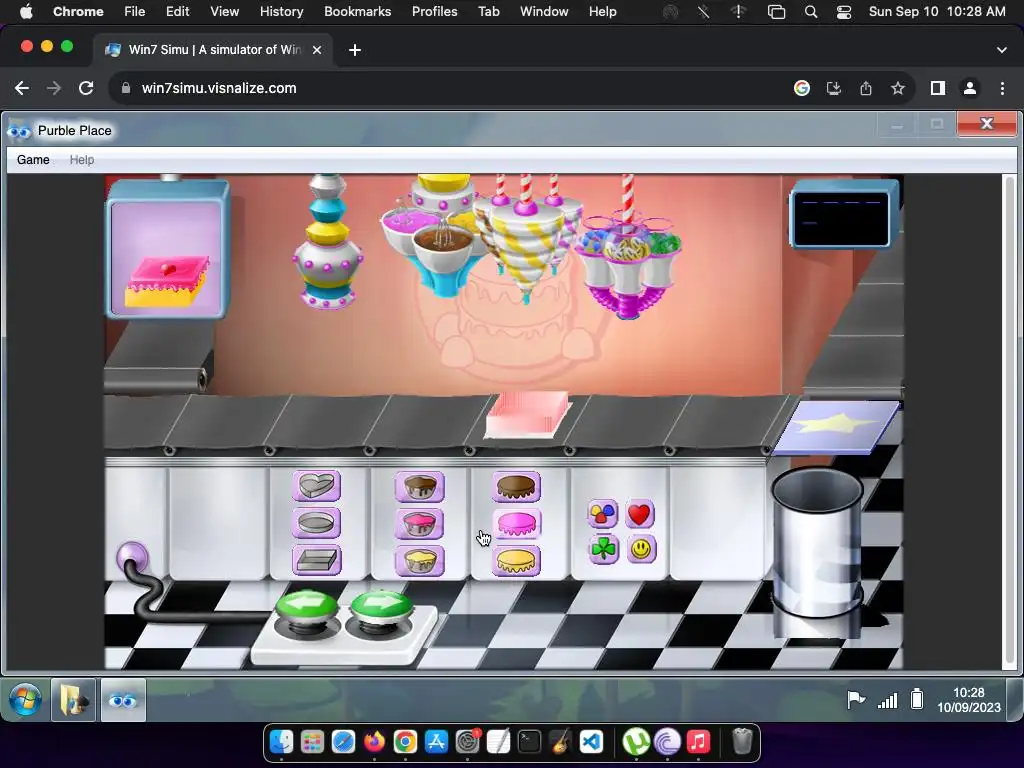This screenshot has width=1024, height=768.
Task: Move conveyor belt right with green arrow
Action: 381,607
